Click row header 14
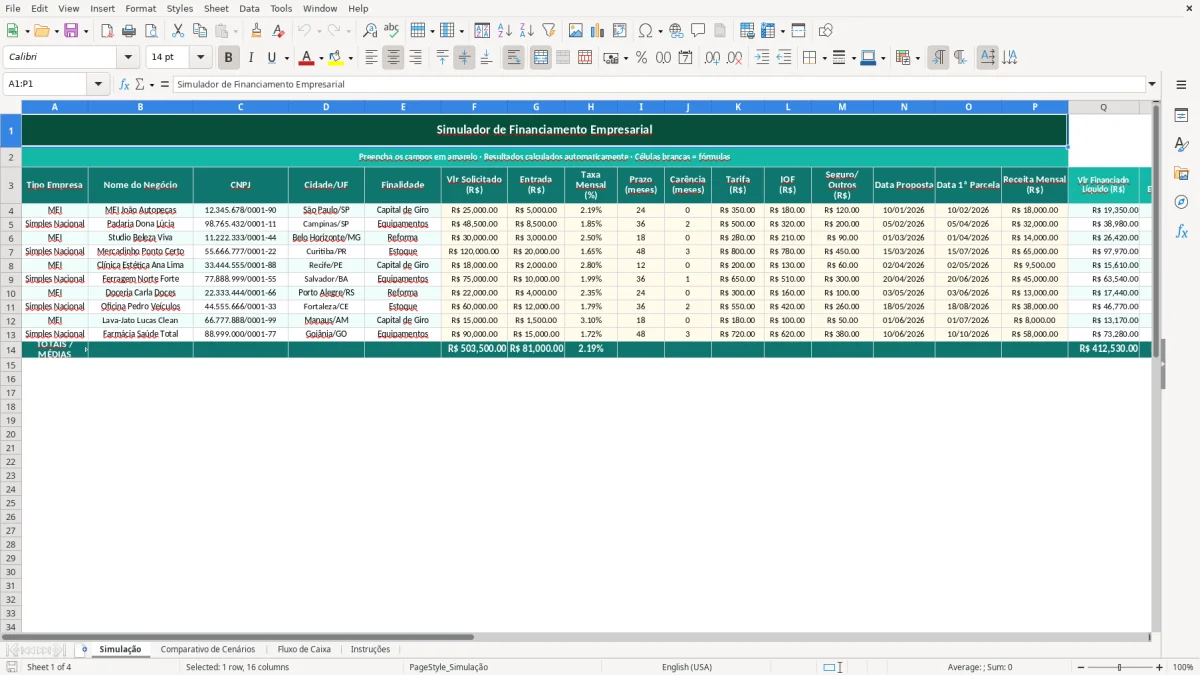Image resolution: width=1200 pixels, height=675 pixels. tap(10, 349)
